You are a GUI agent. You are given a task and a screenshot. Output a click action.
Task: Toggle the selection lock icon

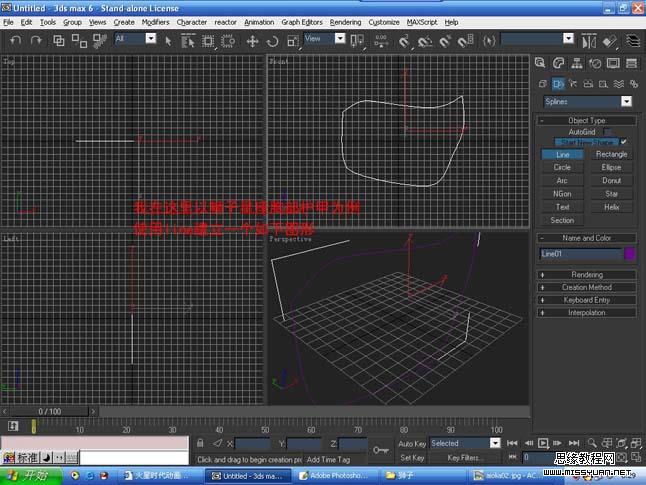point(200,443)
